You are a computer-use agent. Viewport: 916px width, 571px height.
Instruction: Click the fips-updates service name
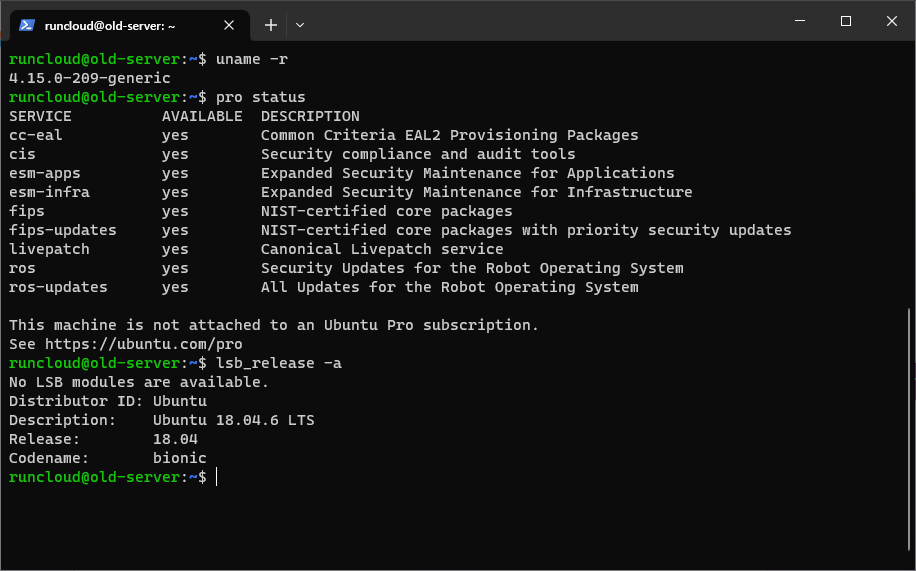coord(63,230)
